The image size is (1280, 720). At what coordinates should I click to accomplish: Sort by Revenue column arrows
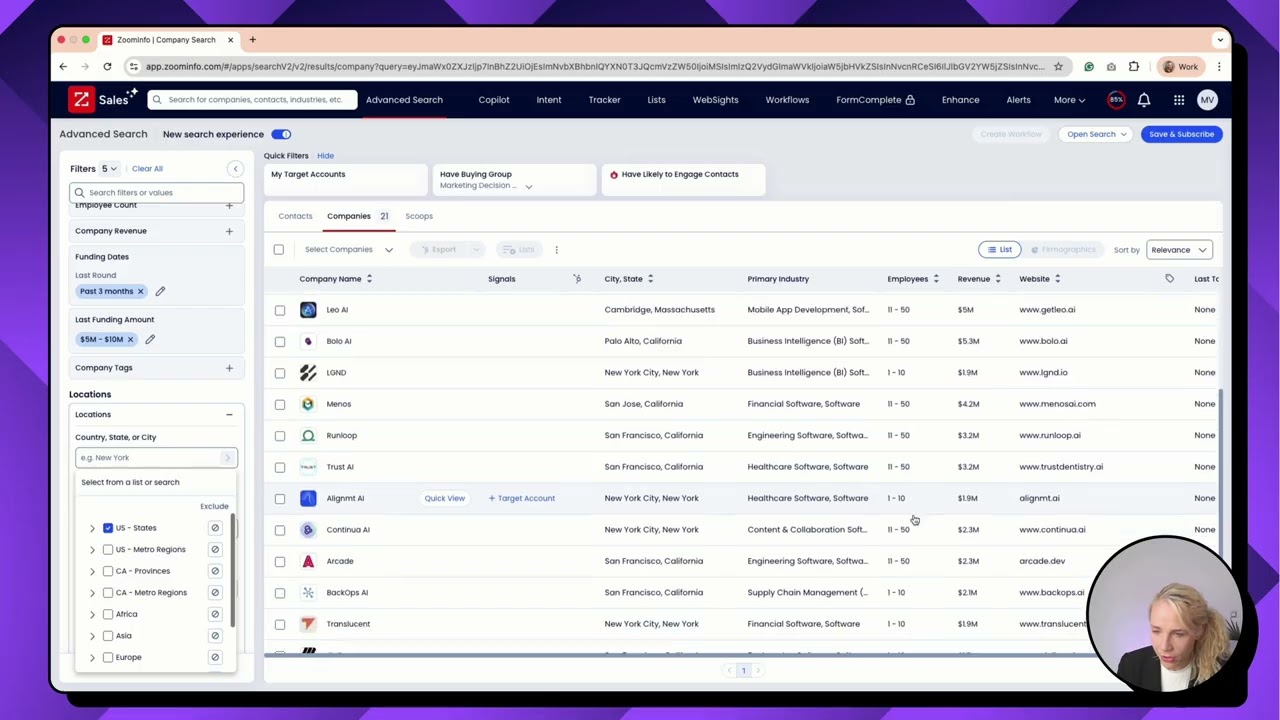point(998,279)
